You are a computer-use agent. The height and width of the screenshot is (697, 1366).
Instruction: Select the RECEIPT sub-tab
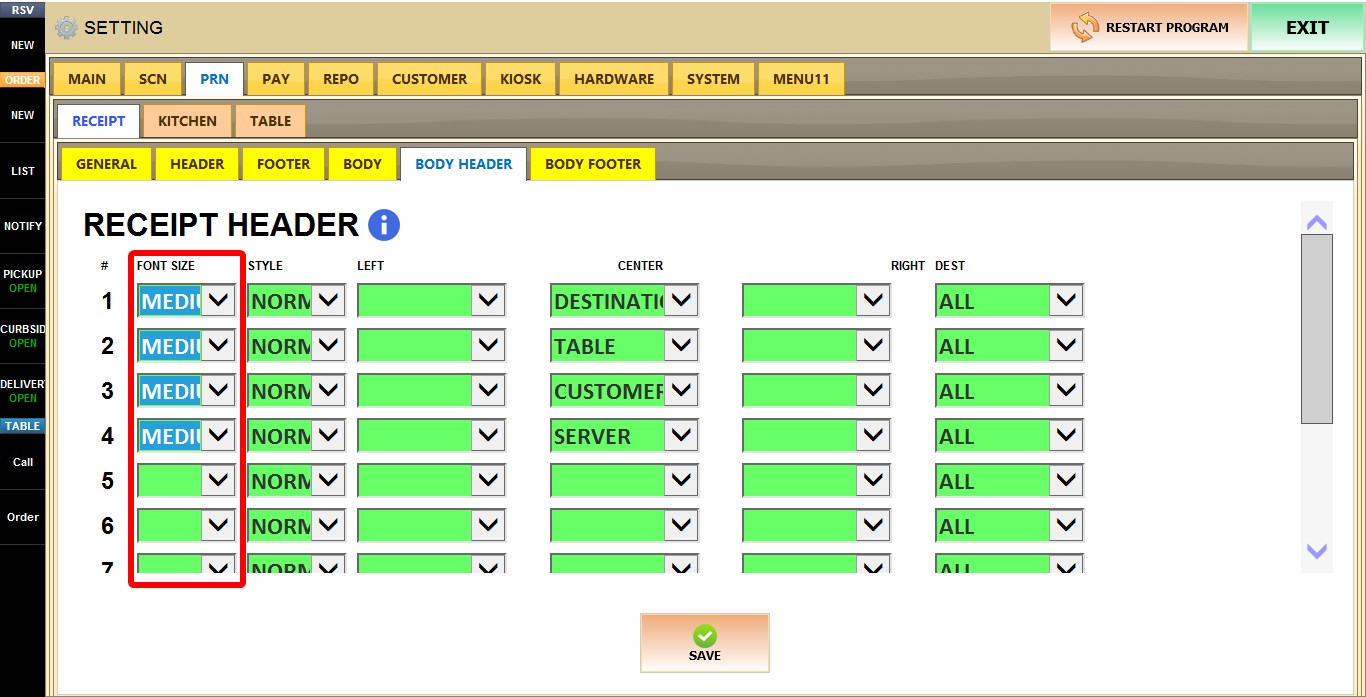coord(98,121)
